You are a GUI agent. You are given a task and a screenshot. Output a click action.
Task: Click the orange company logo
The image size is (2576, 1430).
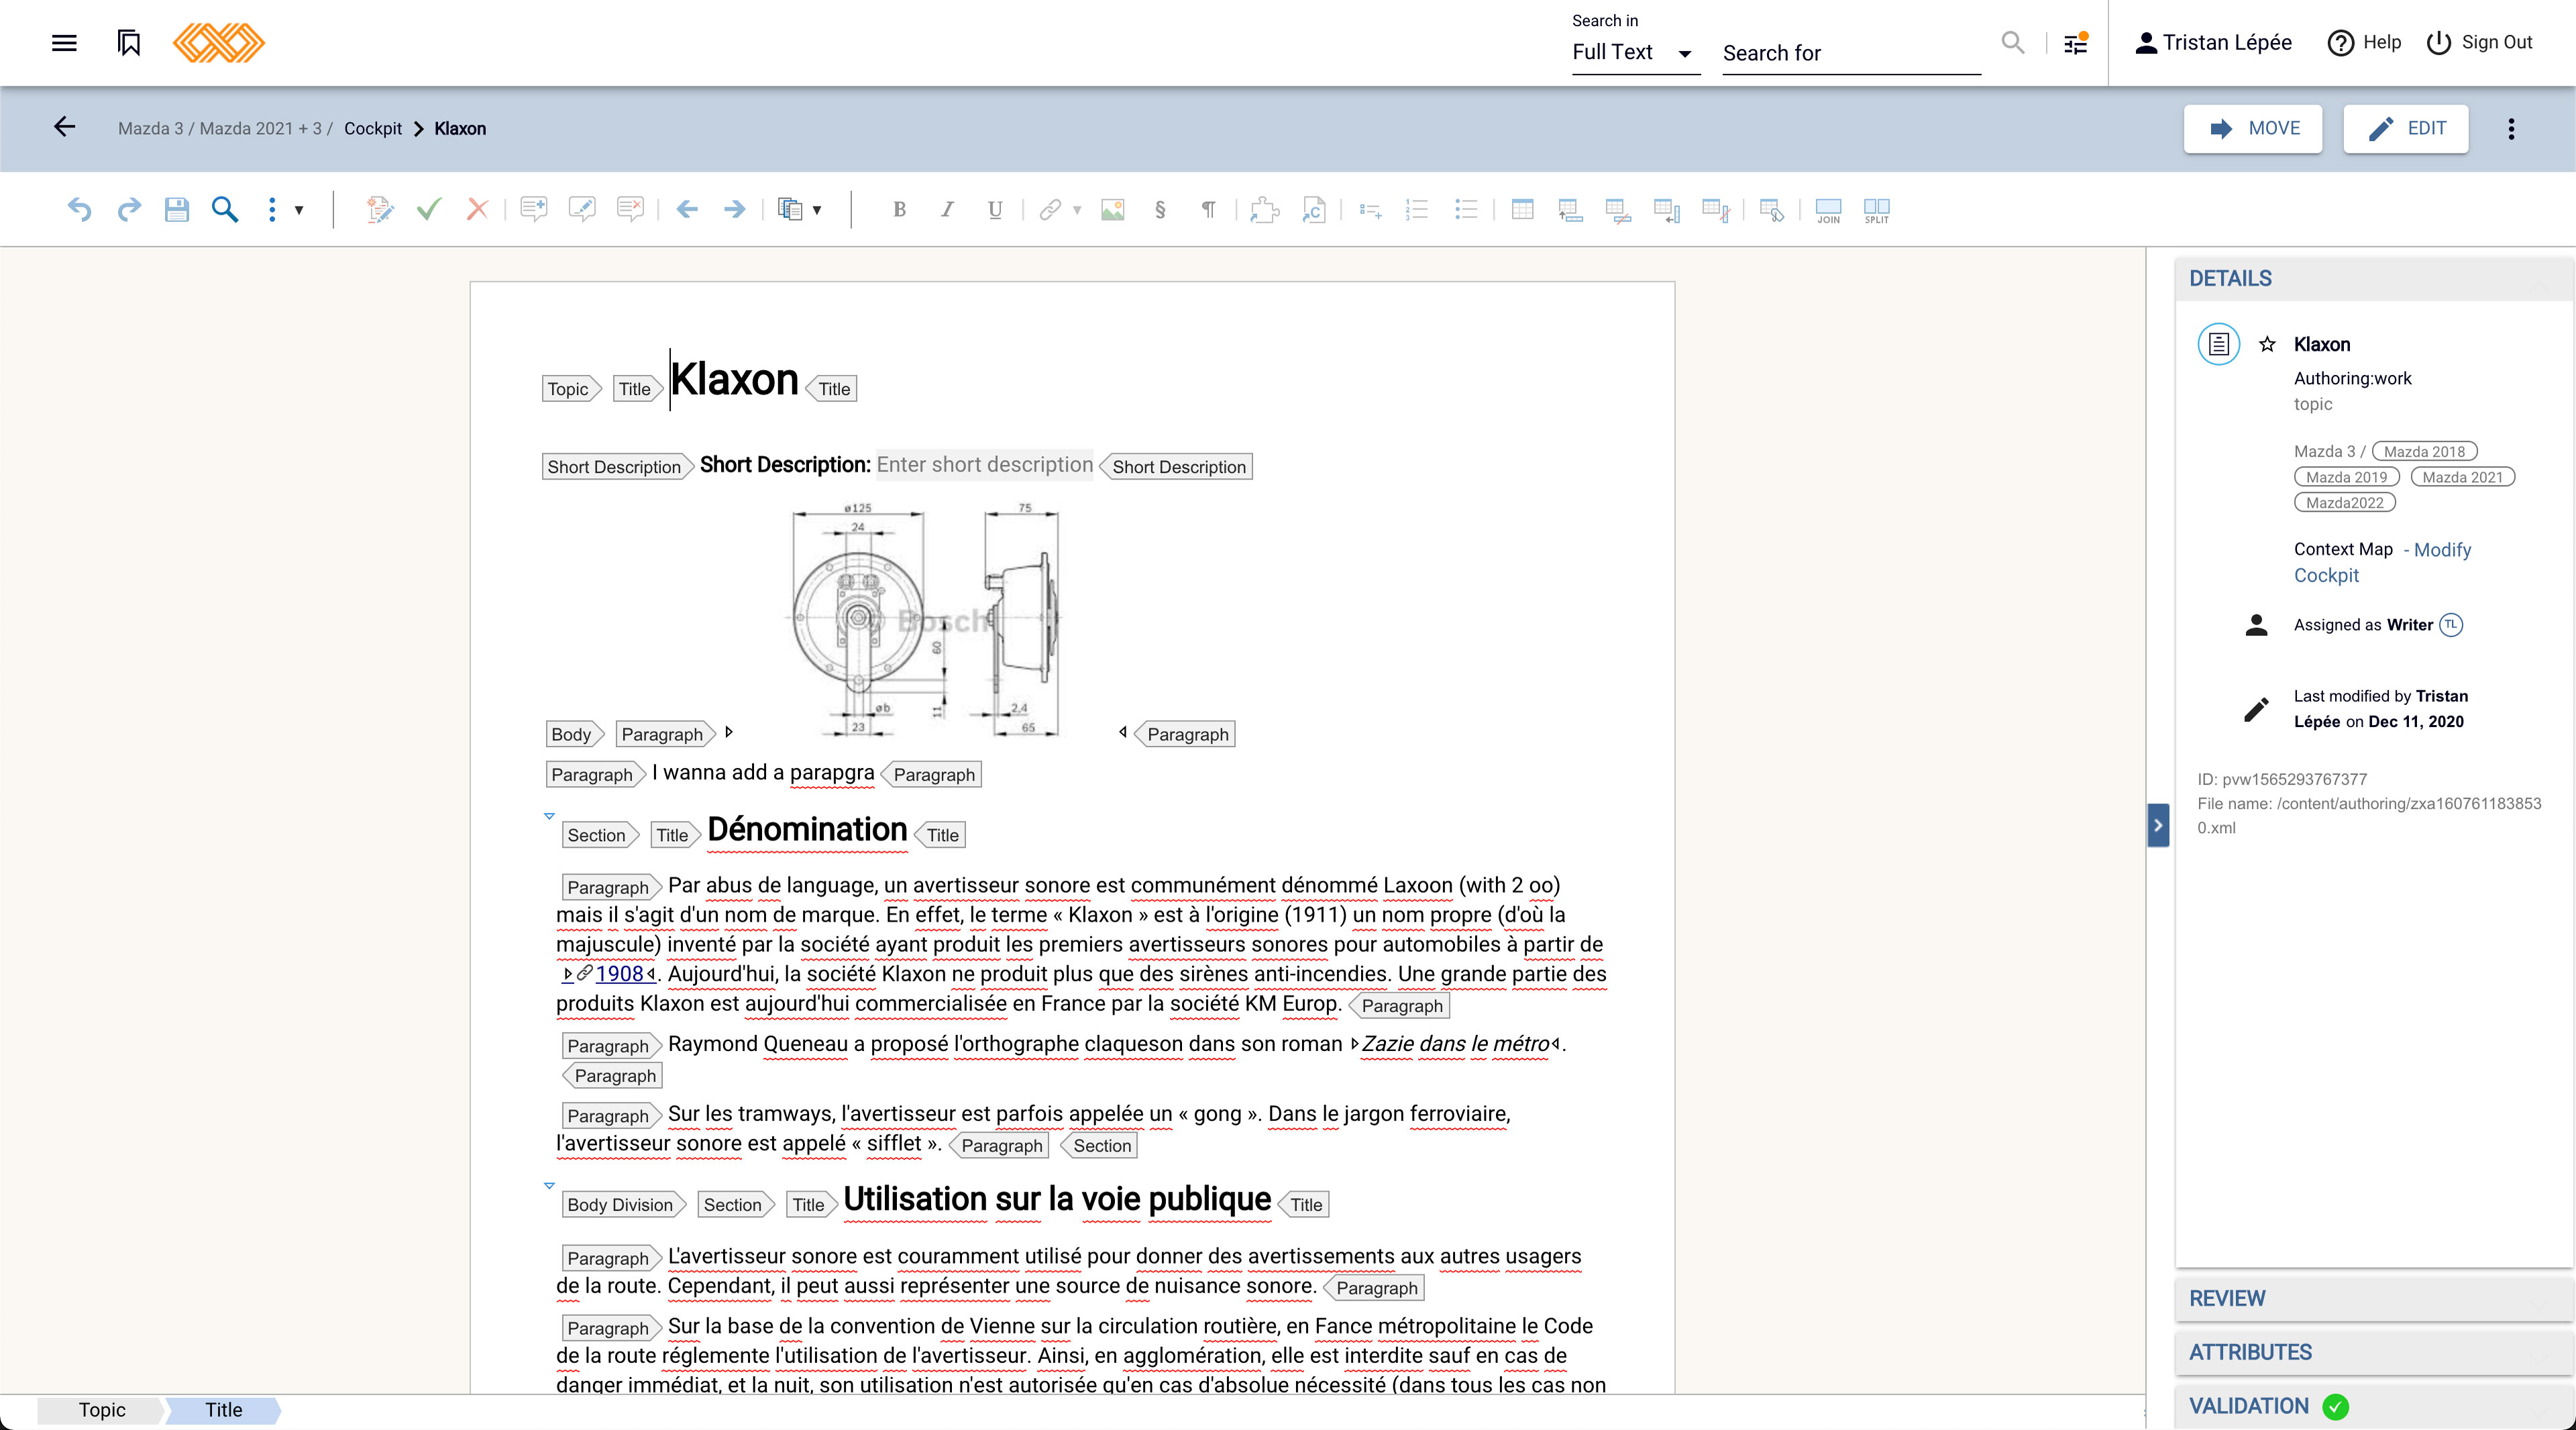point(219,43)
